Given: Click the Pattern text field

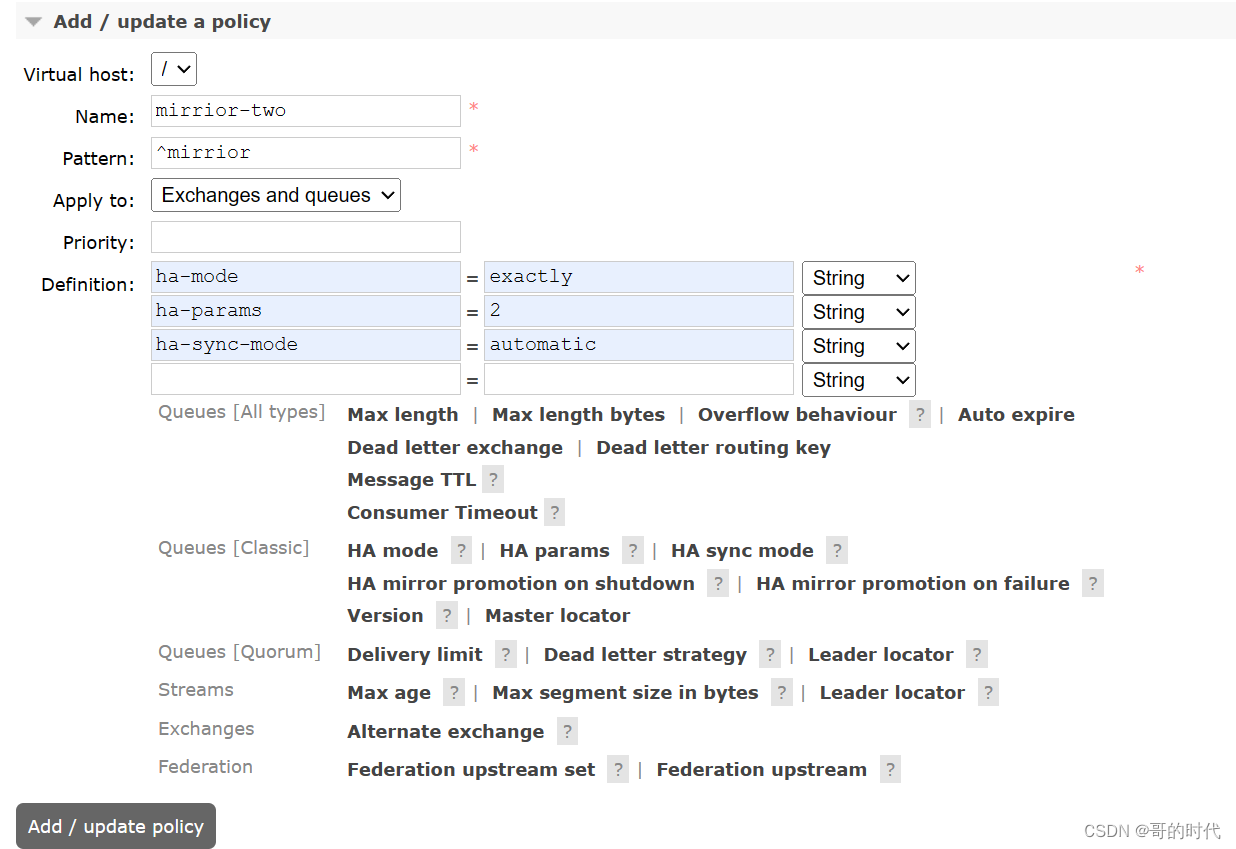Looking at the screenshot, I should tap(306, 153).
